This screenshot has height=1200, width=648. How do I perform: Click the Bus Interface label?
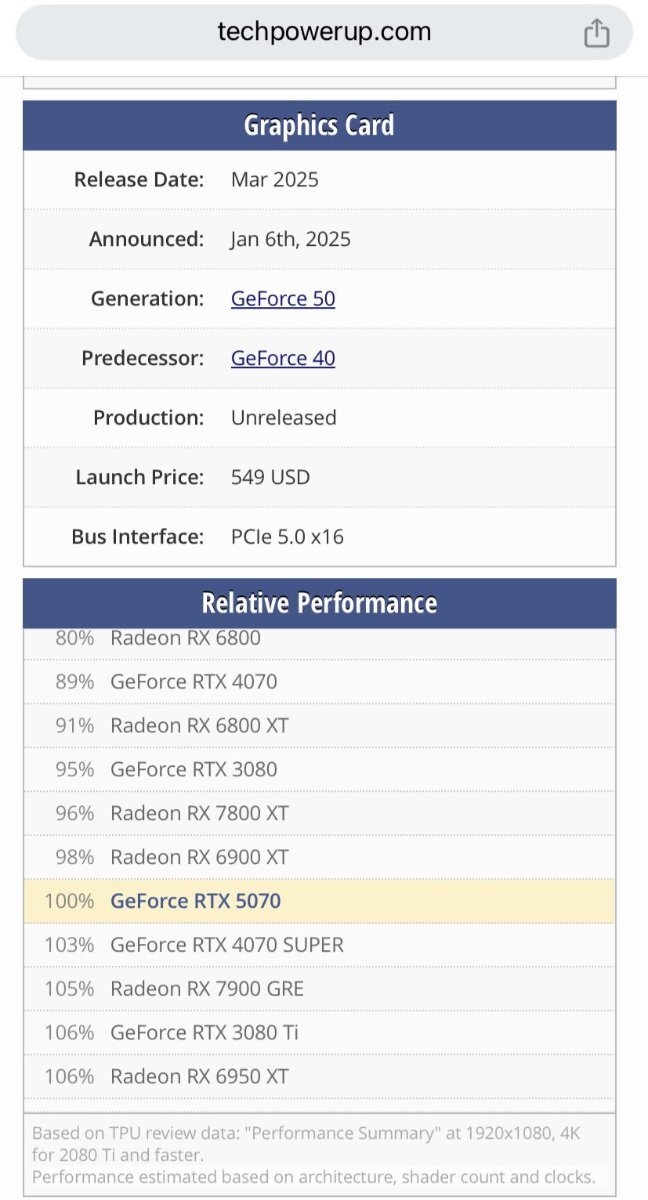click(138, 537)
